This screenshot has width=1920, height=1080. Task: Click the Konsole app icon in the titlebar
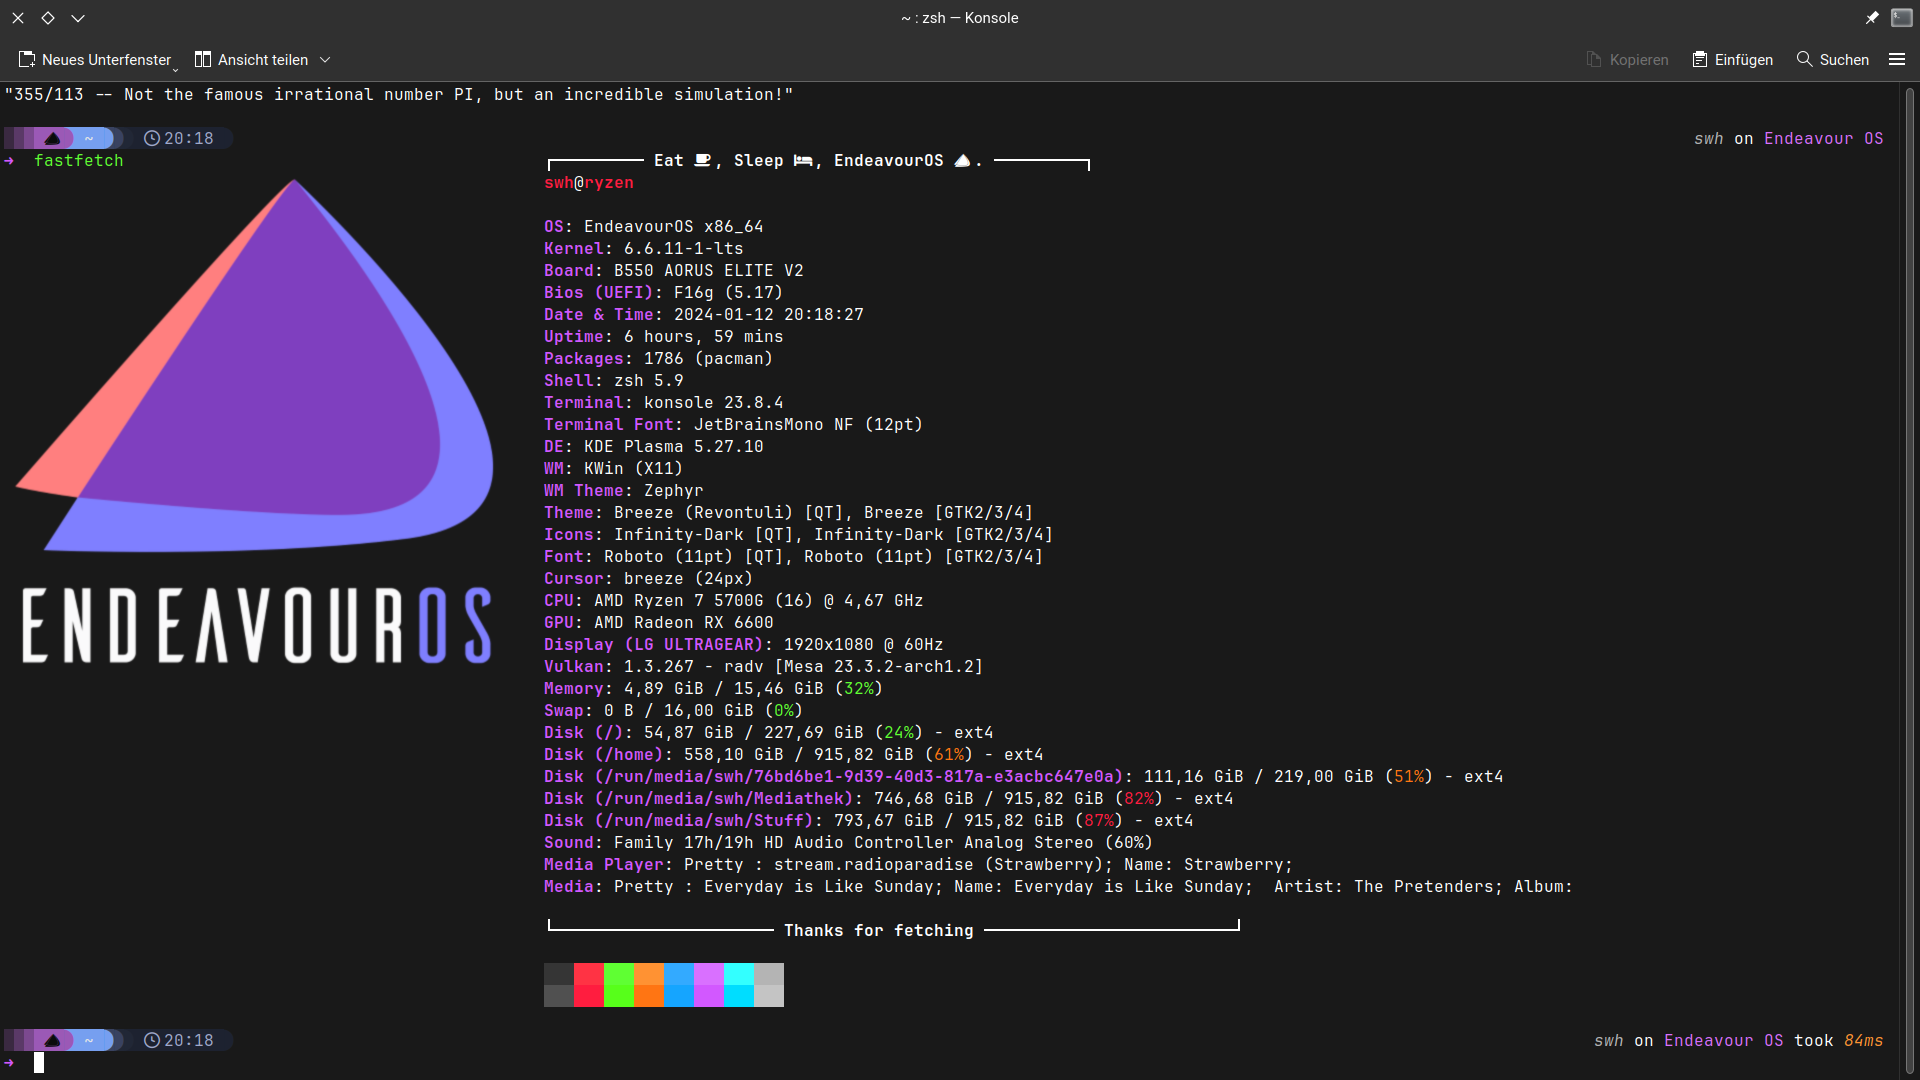pyautogui.click(x=1902, y=18)
